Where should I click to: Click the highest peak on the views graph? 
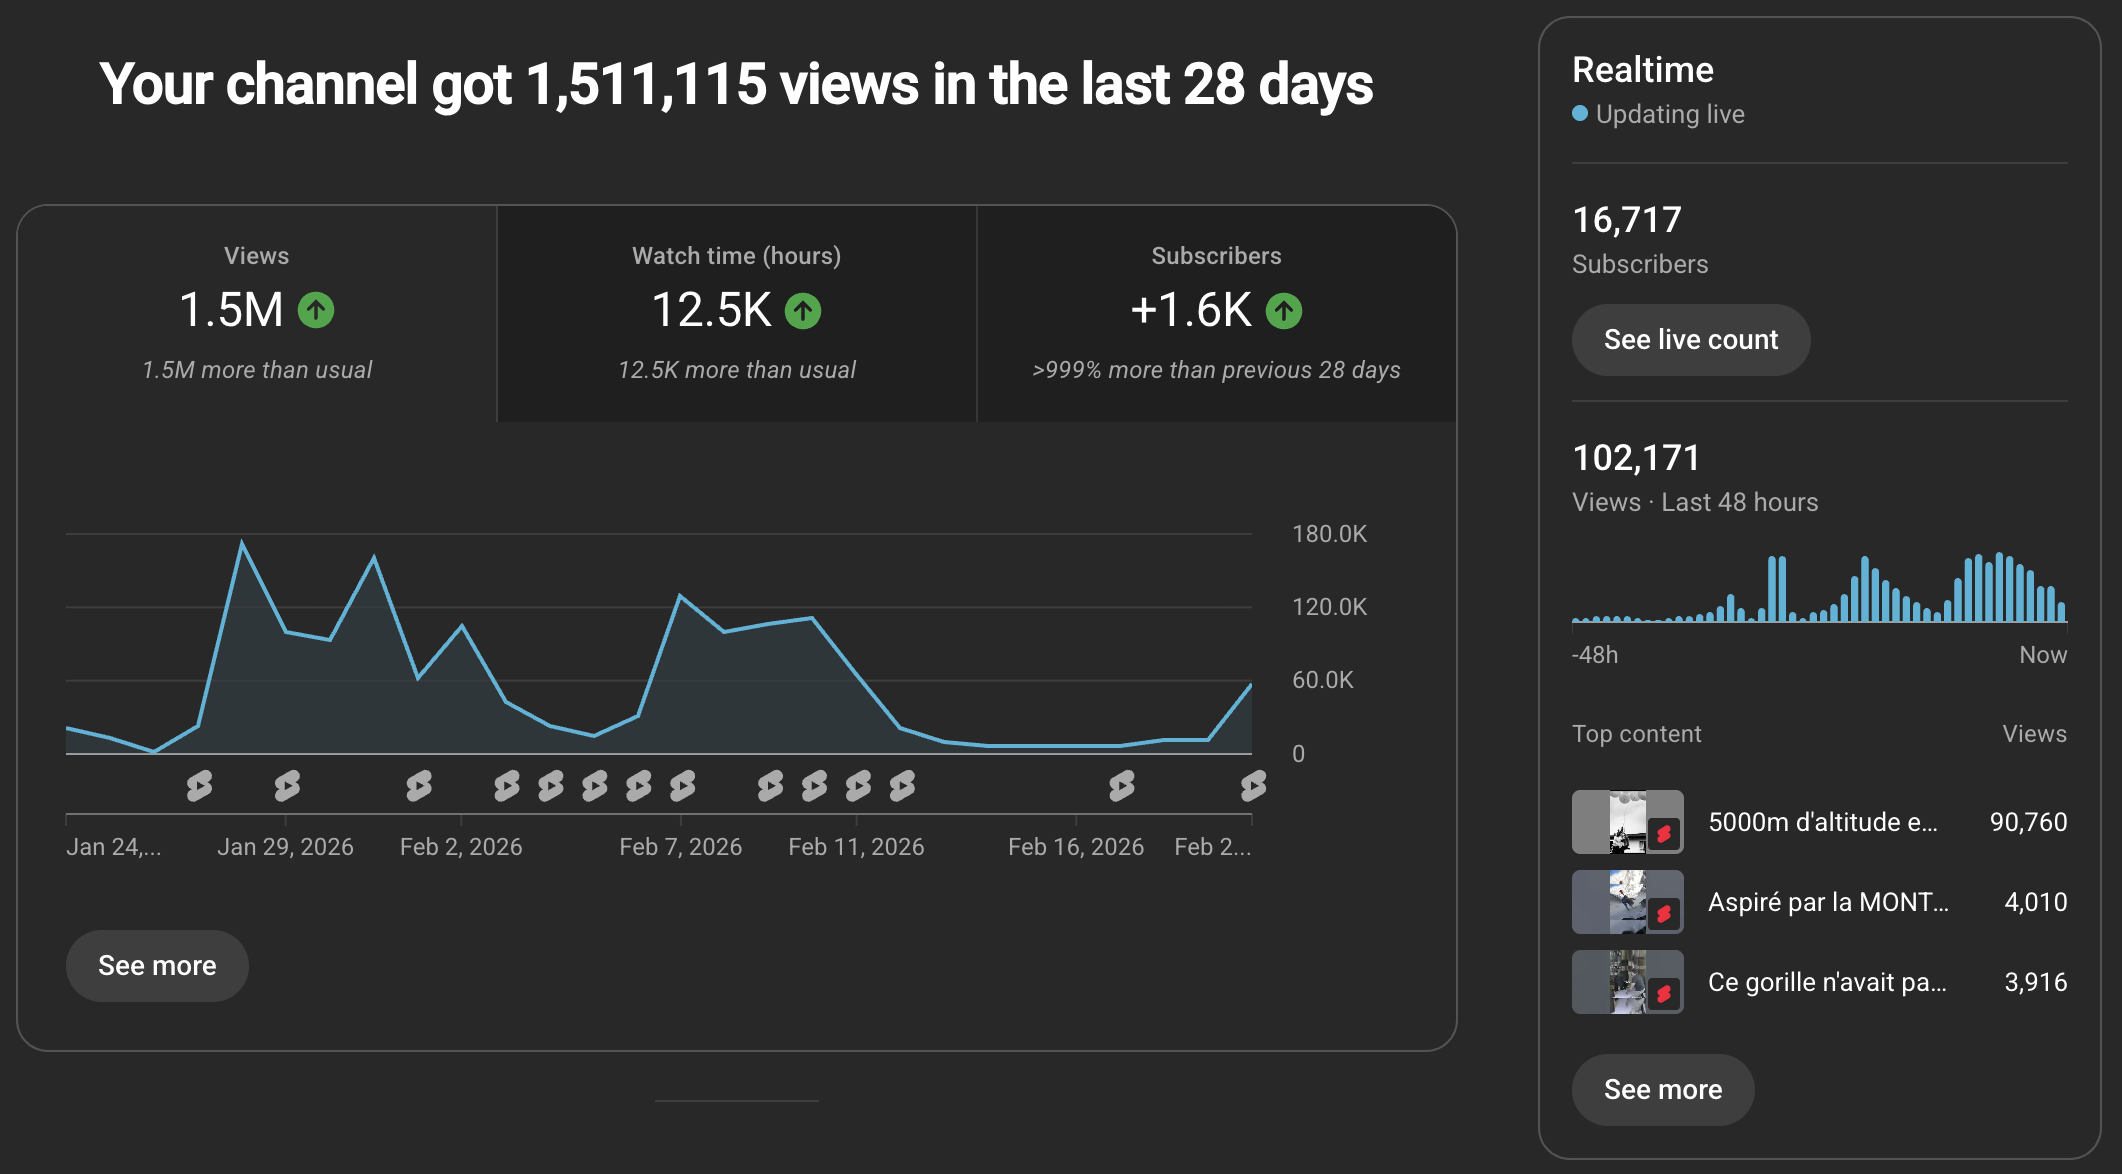[x=242, y=541]
